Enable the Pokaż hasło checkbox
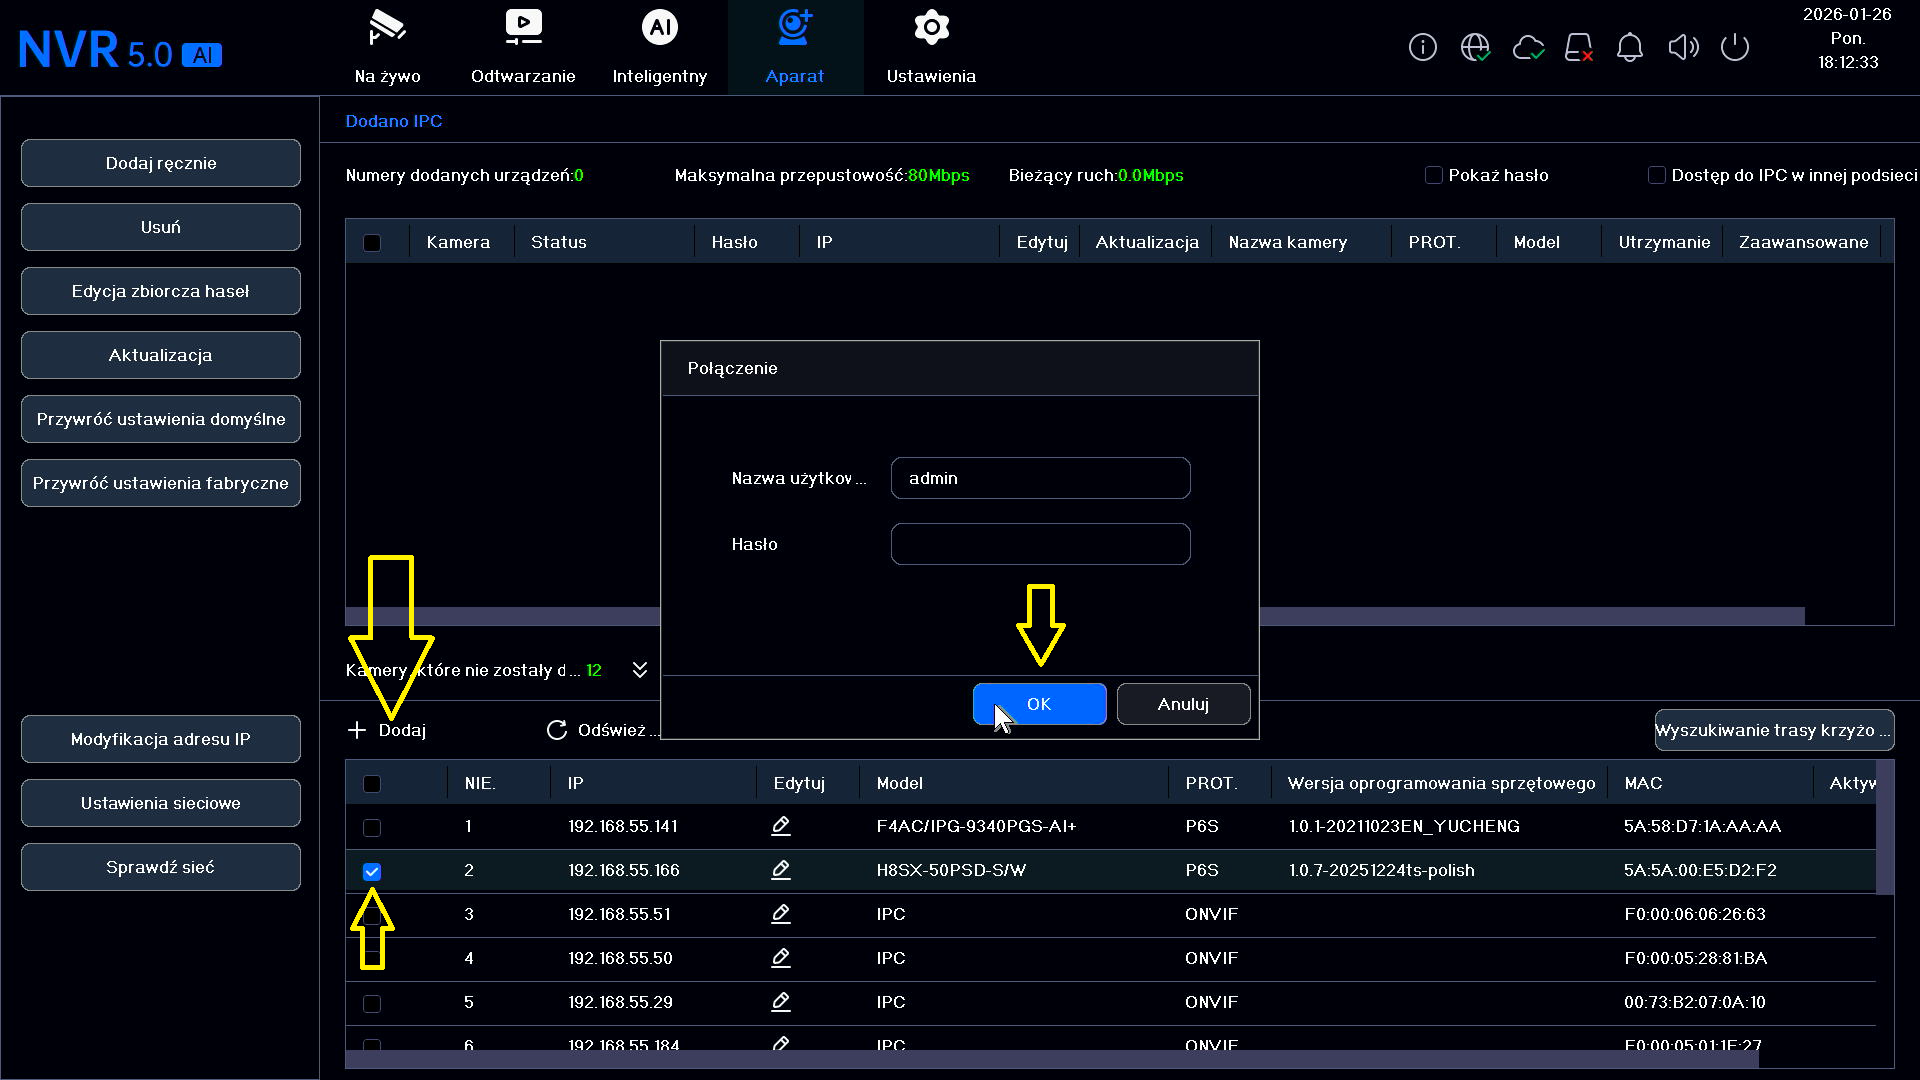The width and height of the screenshot is (1920, 1080). (x=1433, y=175)
